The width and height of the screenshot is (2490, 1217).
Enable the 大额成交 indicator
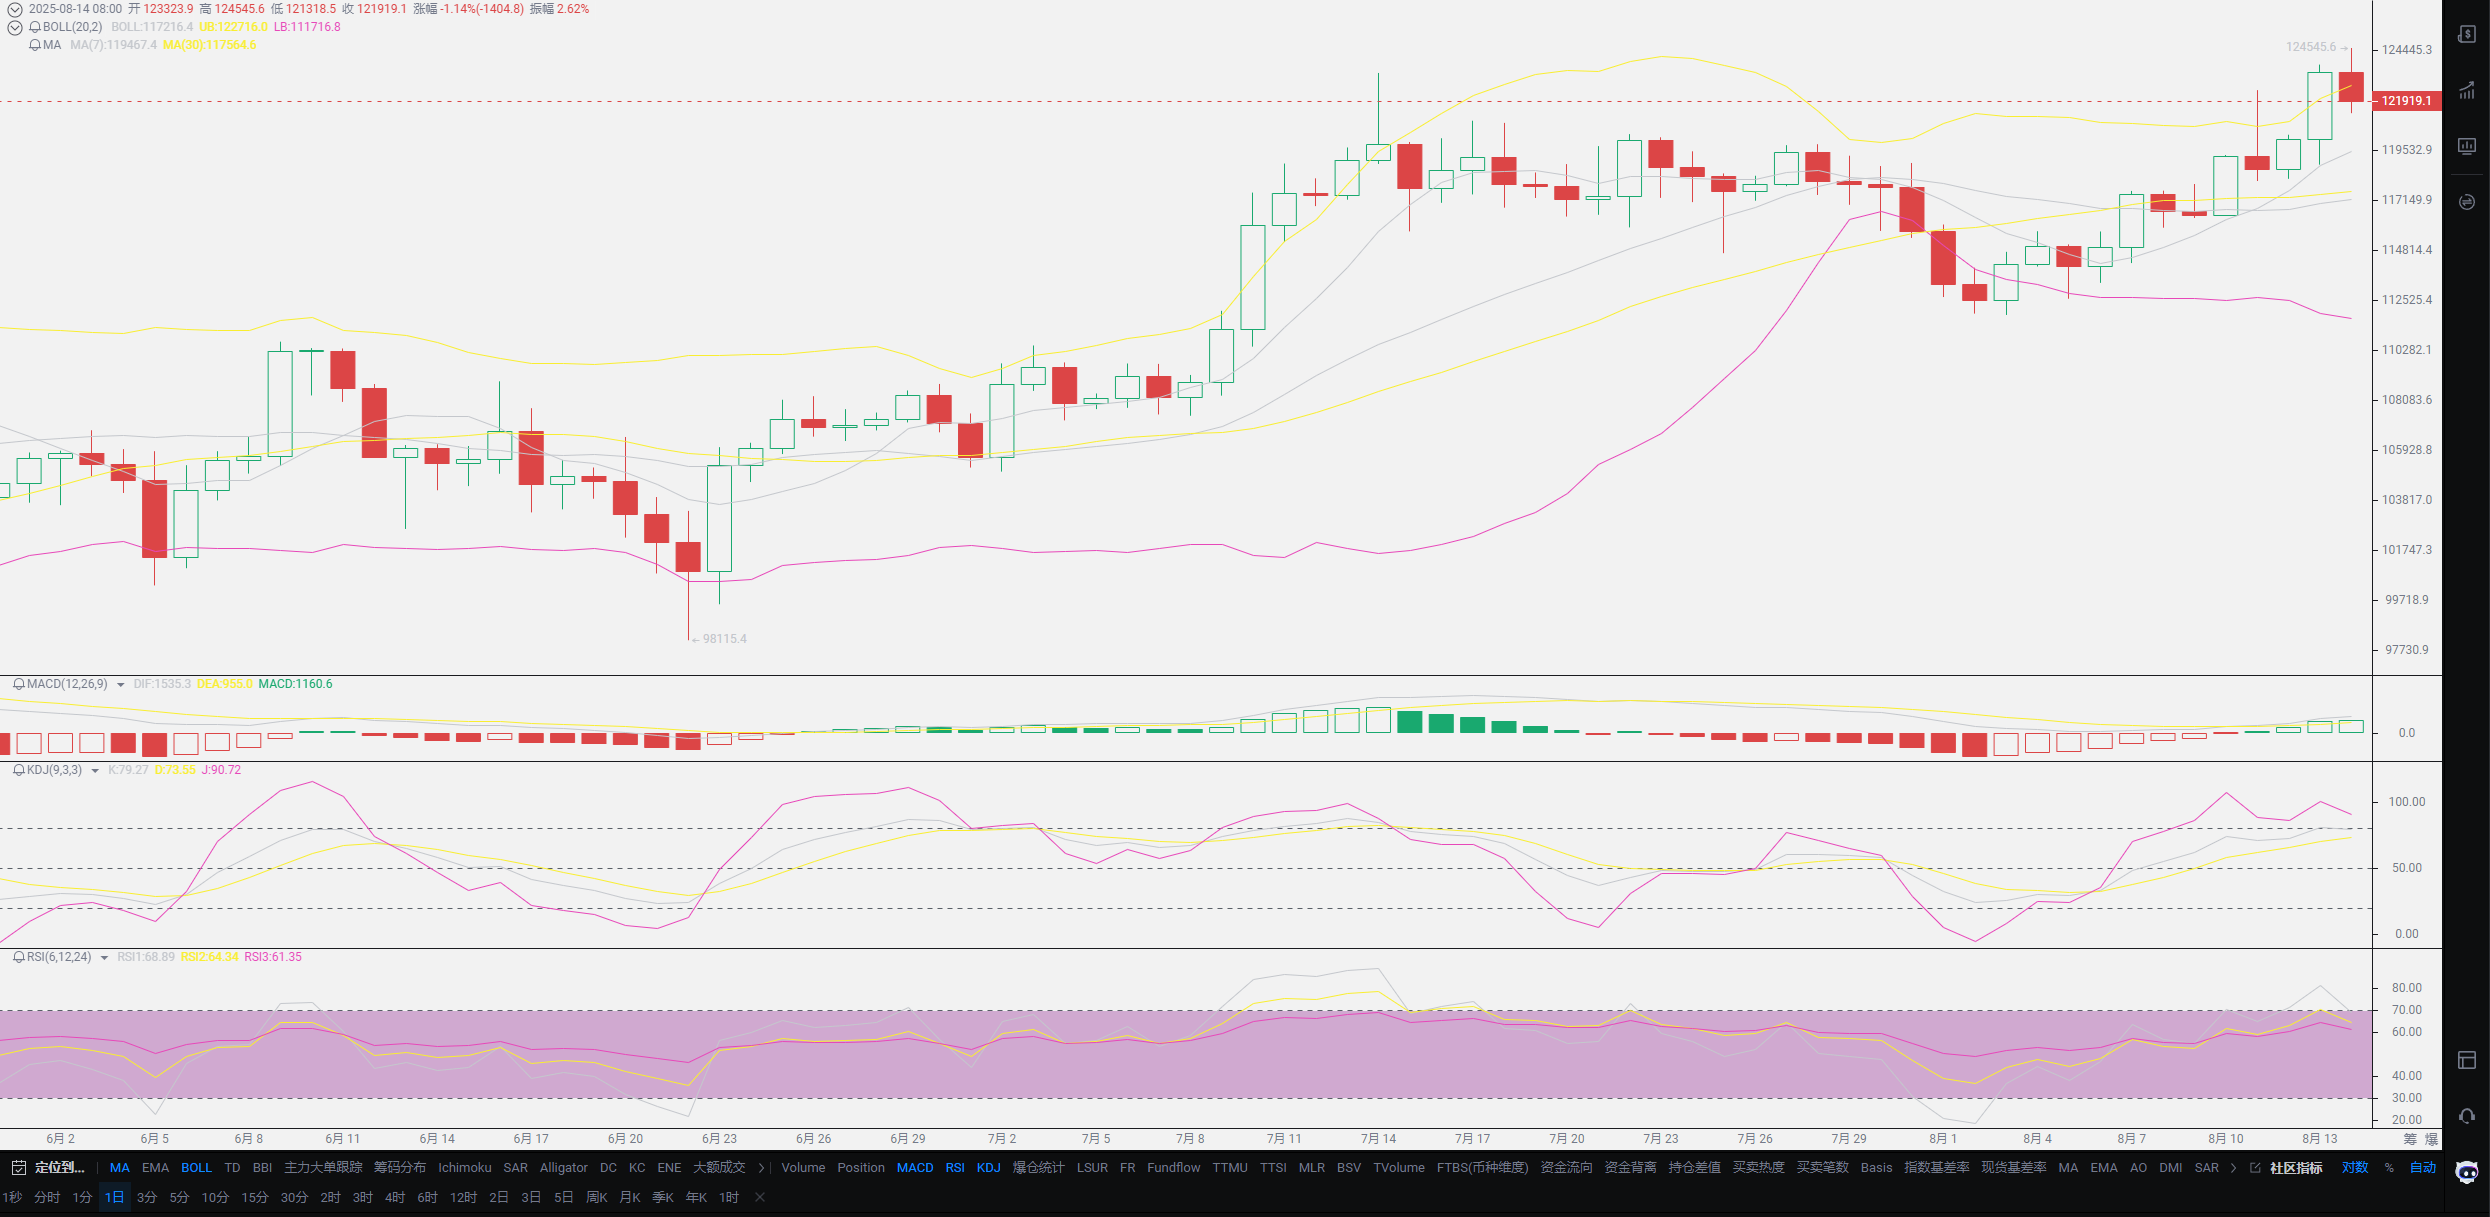(719, 1168)
